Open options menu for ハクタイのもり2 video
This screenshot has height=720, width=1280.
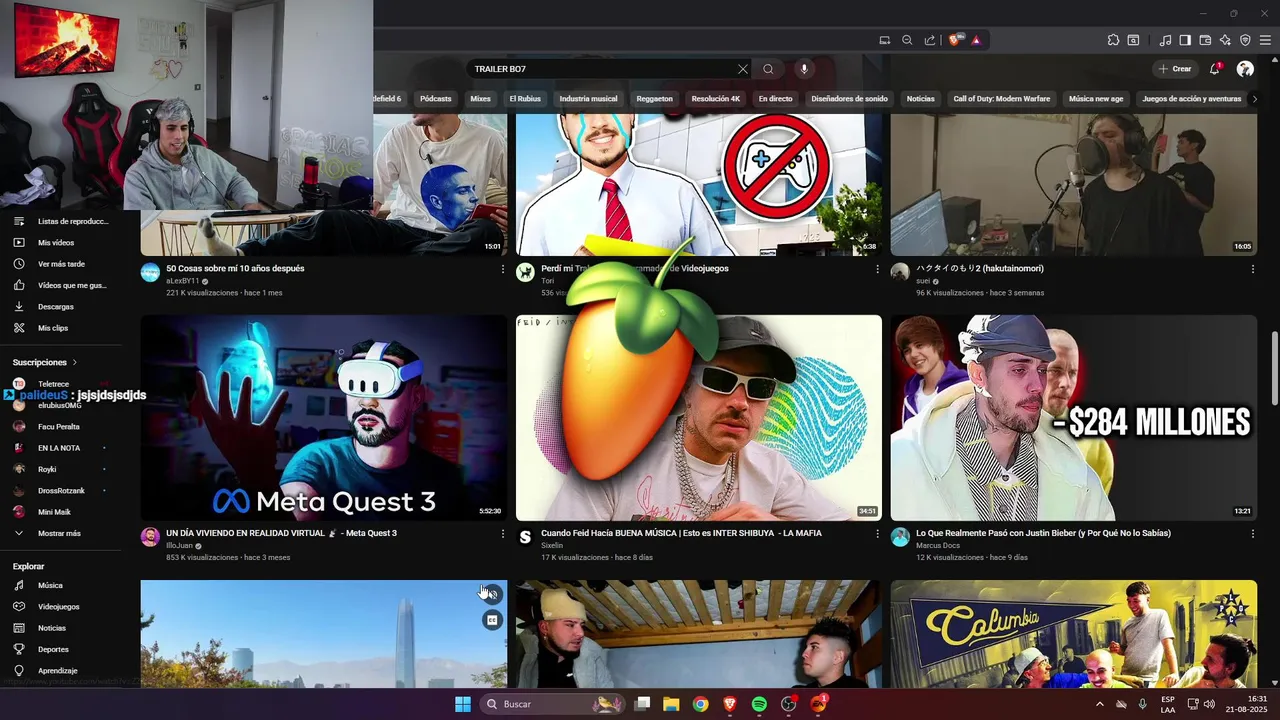pyautogui.click(x=1252, y=269)
